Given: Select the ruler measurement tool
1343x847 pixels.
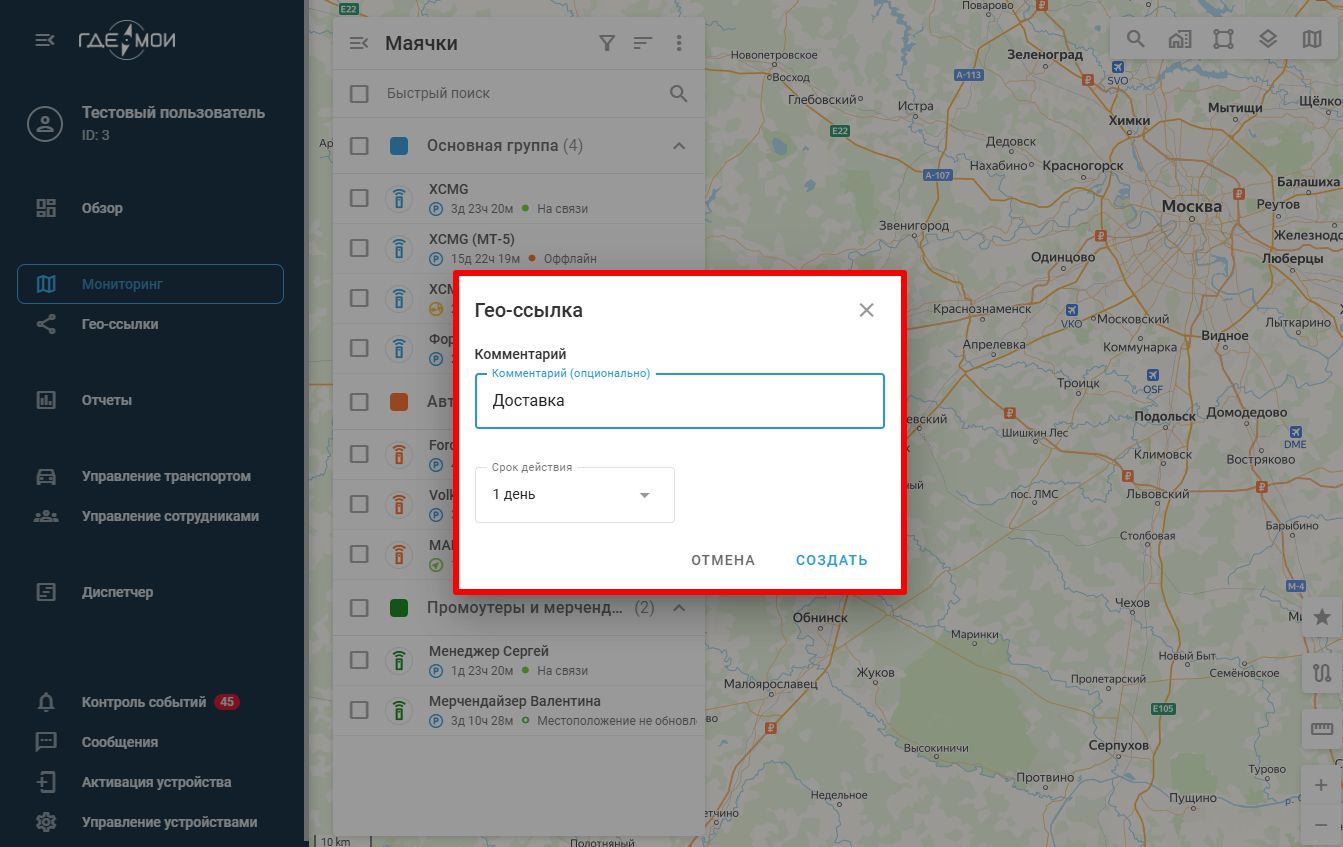Looking at the screenshot, I should click(1321, 729).
